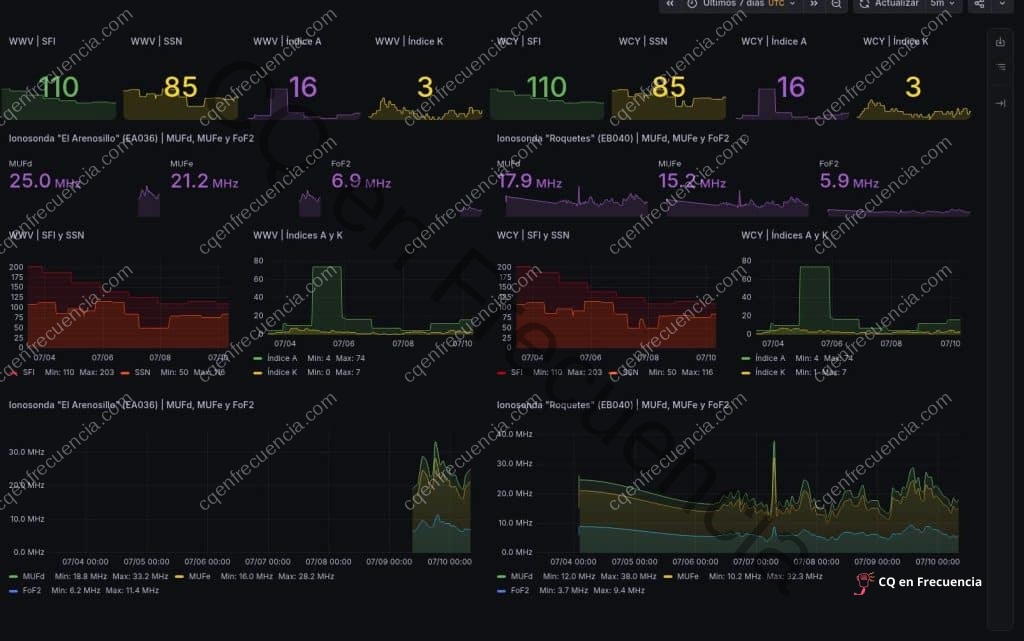Click the El Arenosillo MUFd 25.0 MHz stat

coord(44,181)
